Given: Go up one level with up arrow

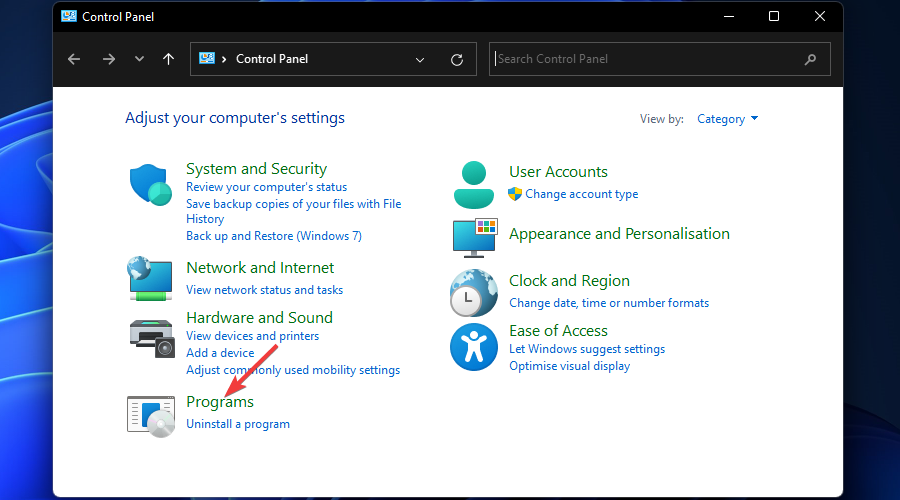Looking at the screenshot, I should [x=168, y=59].
